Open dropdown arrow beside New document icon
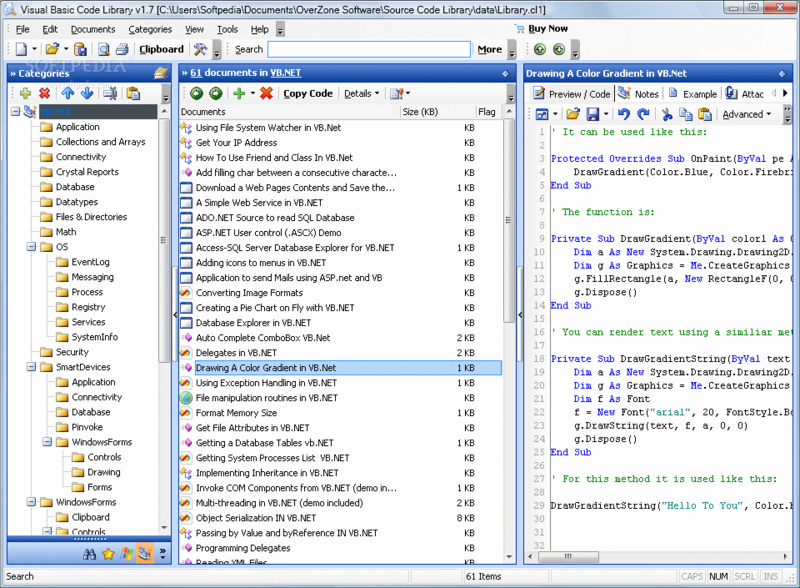The image size is (800, 588). point(34,50)
